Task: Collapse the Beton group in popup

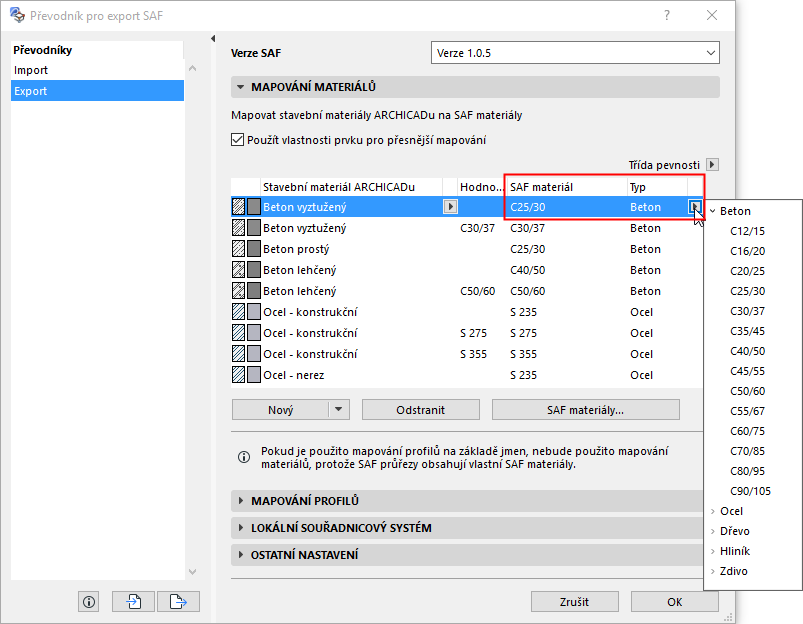Action: [712, 211]
